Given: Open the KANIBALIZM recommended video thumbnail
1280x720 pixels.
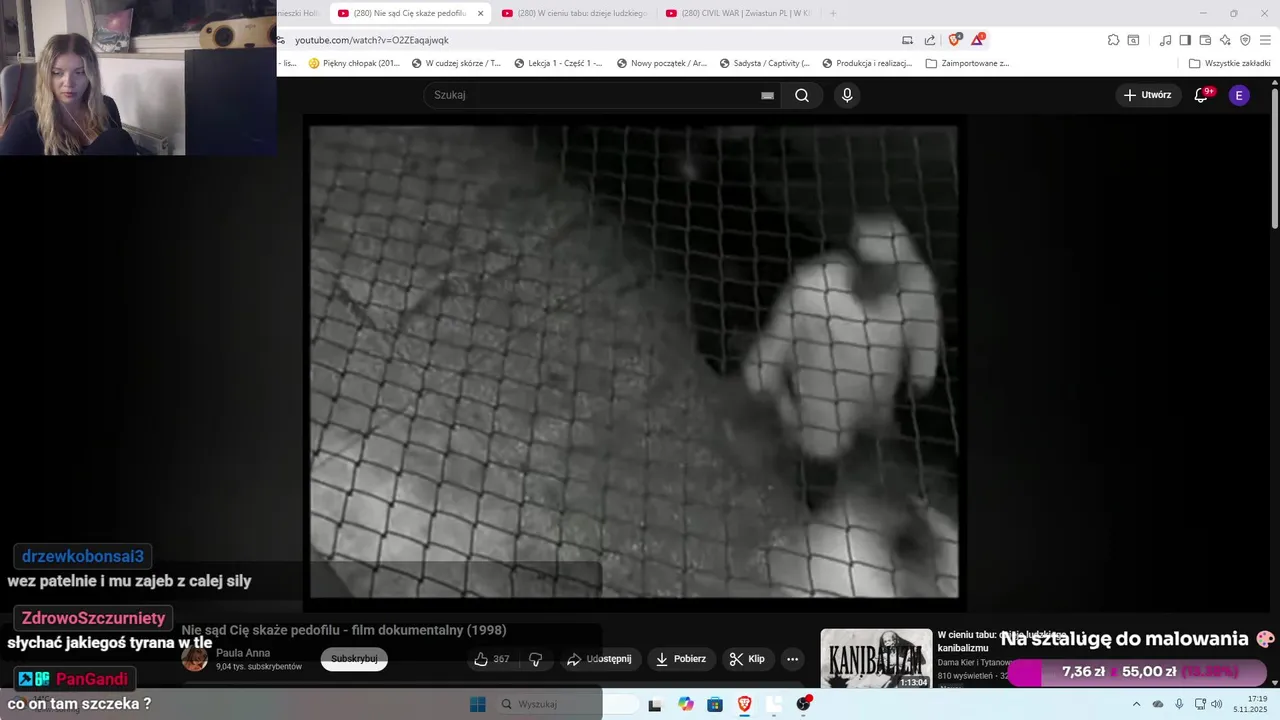Looking at the screenshot, I should click(x=876, y=659).
